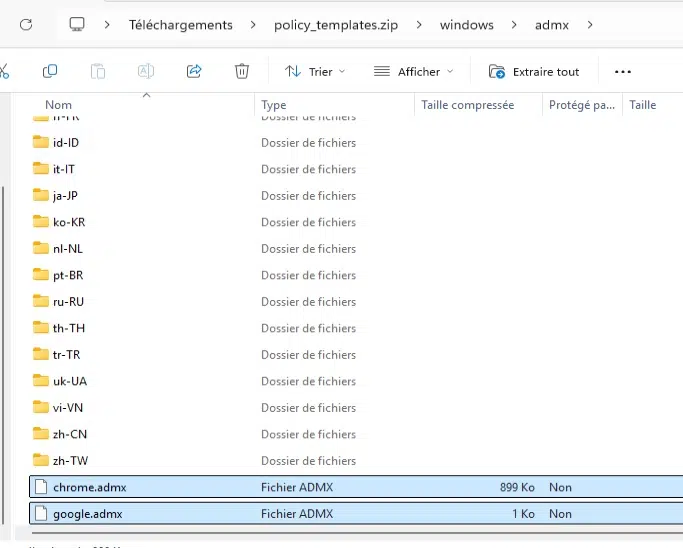683x548 pixels.
Task: Click the Delete trash icon
Action: pos(242,71)
